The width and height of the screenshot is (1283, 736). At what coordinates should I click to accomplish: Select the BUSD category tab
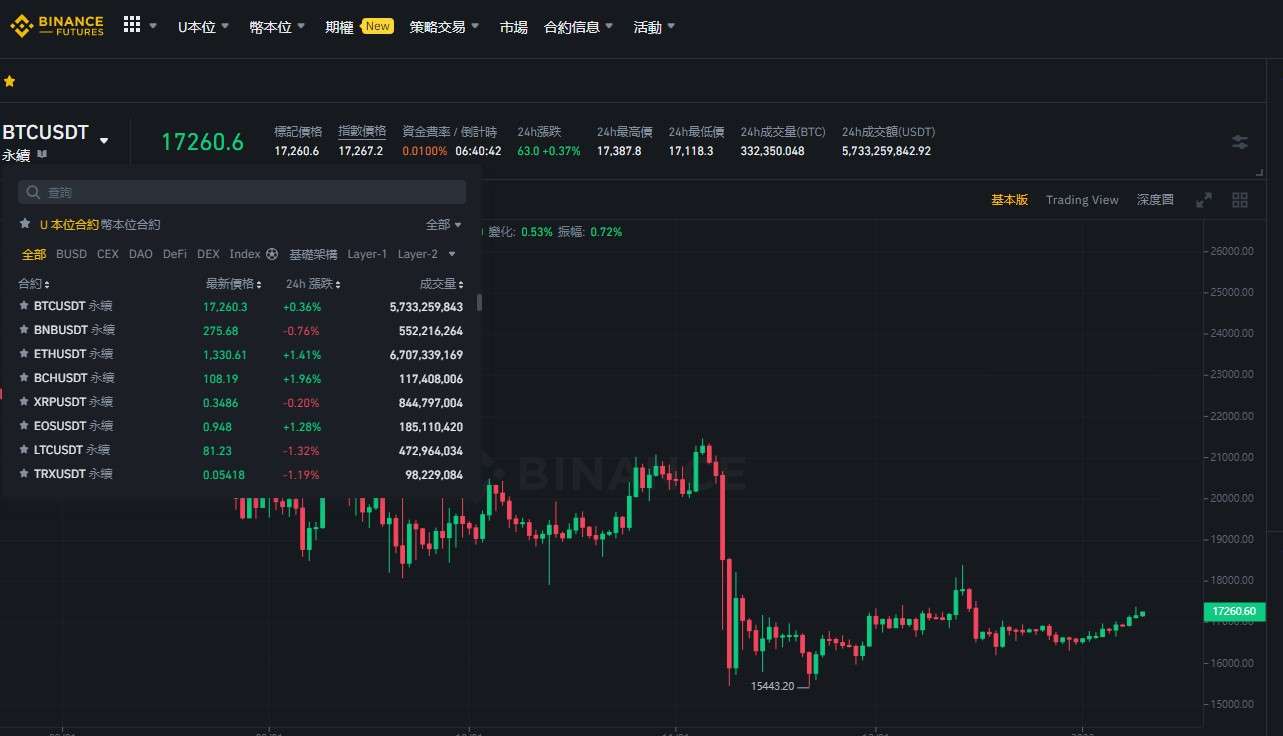pyautogui.click(x=71, y=254)
